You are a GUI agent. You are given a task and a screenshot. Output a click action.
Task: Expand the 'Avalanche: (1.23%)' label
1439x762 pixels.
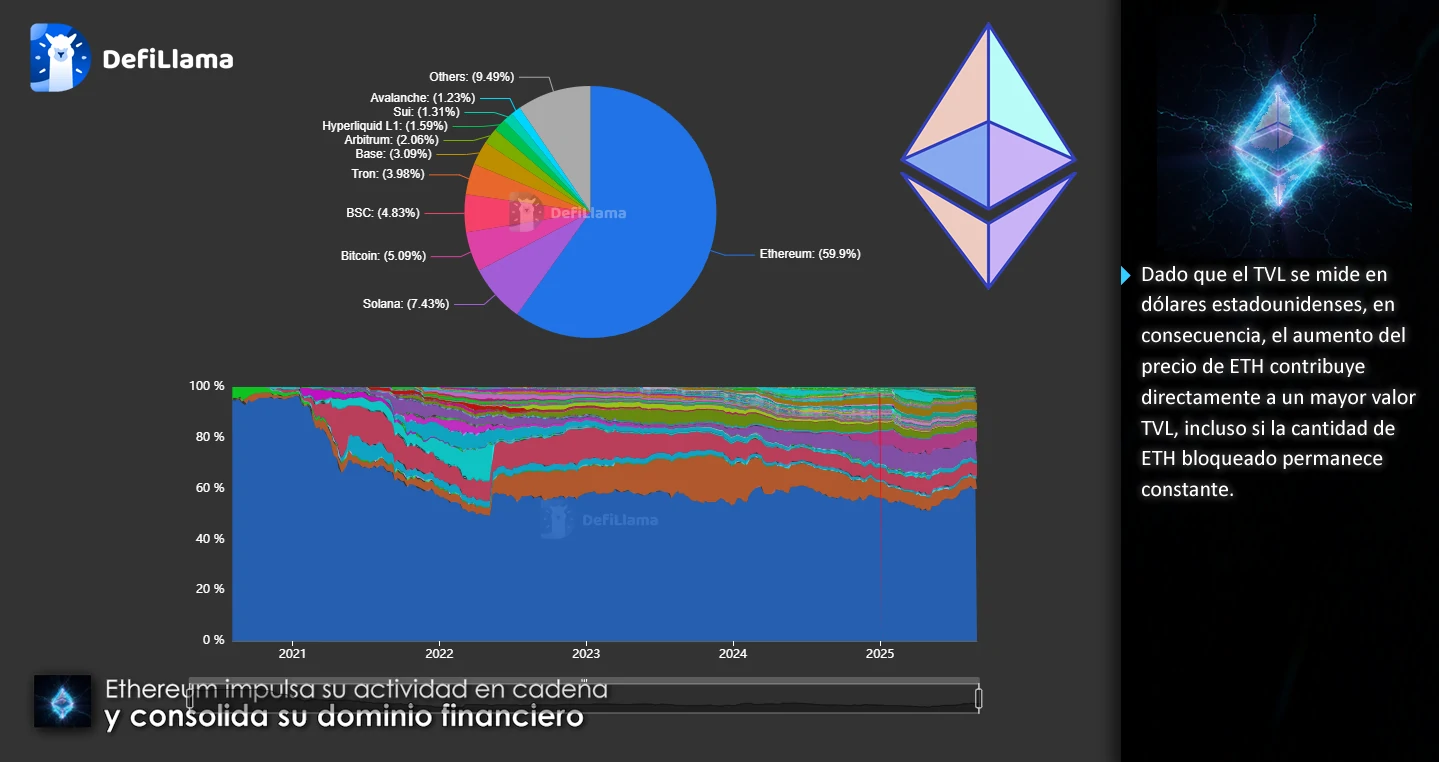click(423, 98)
